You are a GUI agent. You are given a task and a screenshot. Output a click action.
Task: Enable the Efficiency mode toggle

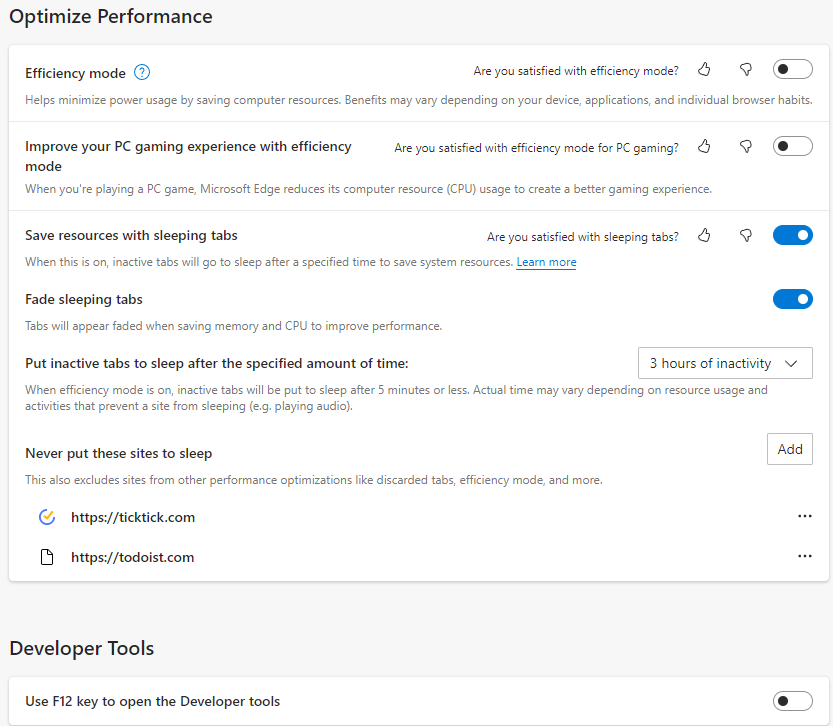pyautogui.click(x=792, y=70)
